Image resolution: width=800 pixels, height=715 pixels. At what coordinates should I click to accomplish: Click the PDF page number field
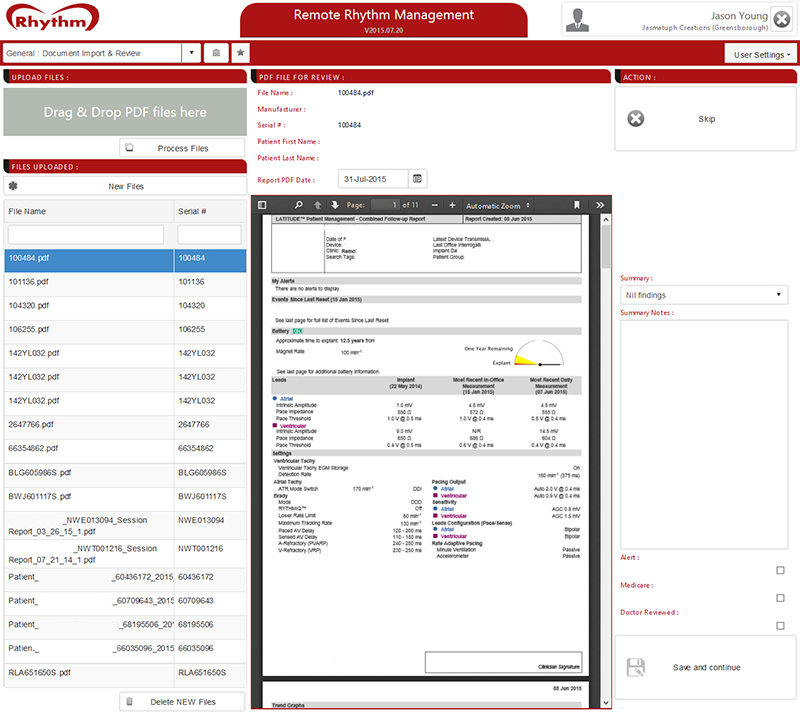pyautogui.click(x=385, y=205)
